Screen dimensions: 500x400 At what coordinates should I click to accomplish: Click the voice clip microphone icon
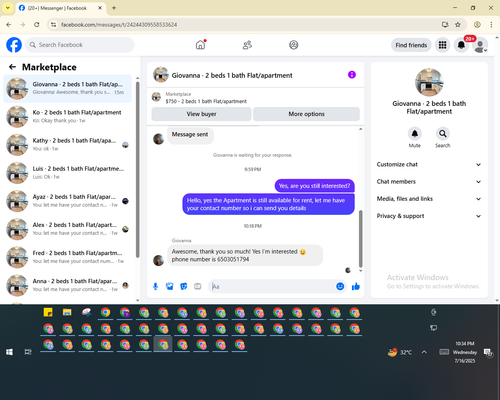[x=155, y=286]
